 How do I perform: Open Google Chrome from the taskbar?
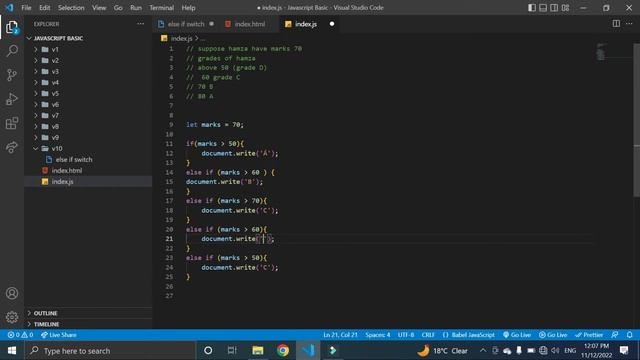(282, 351)
